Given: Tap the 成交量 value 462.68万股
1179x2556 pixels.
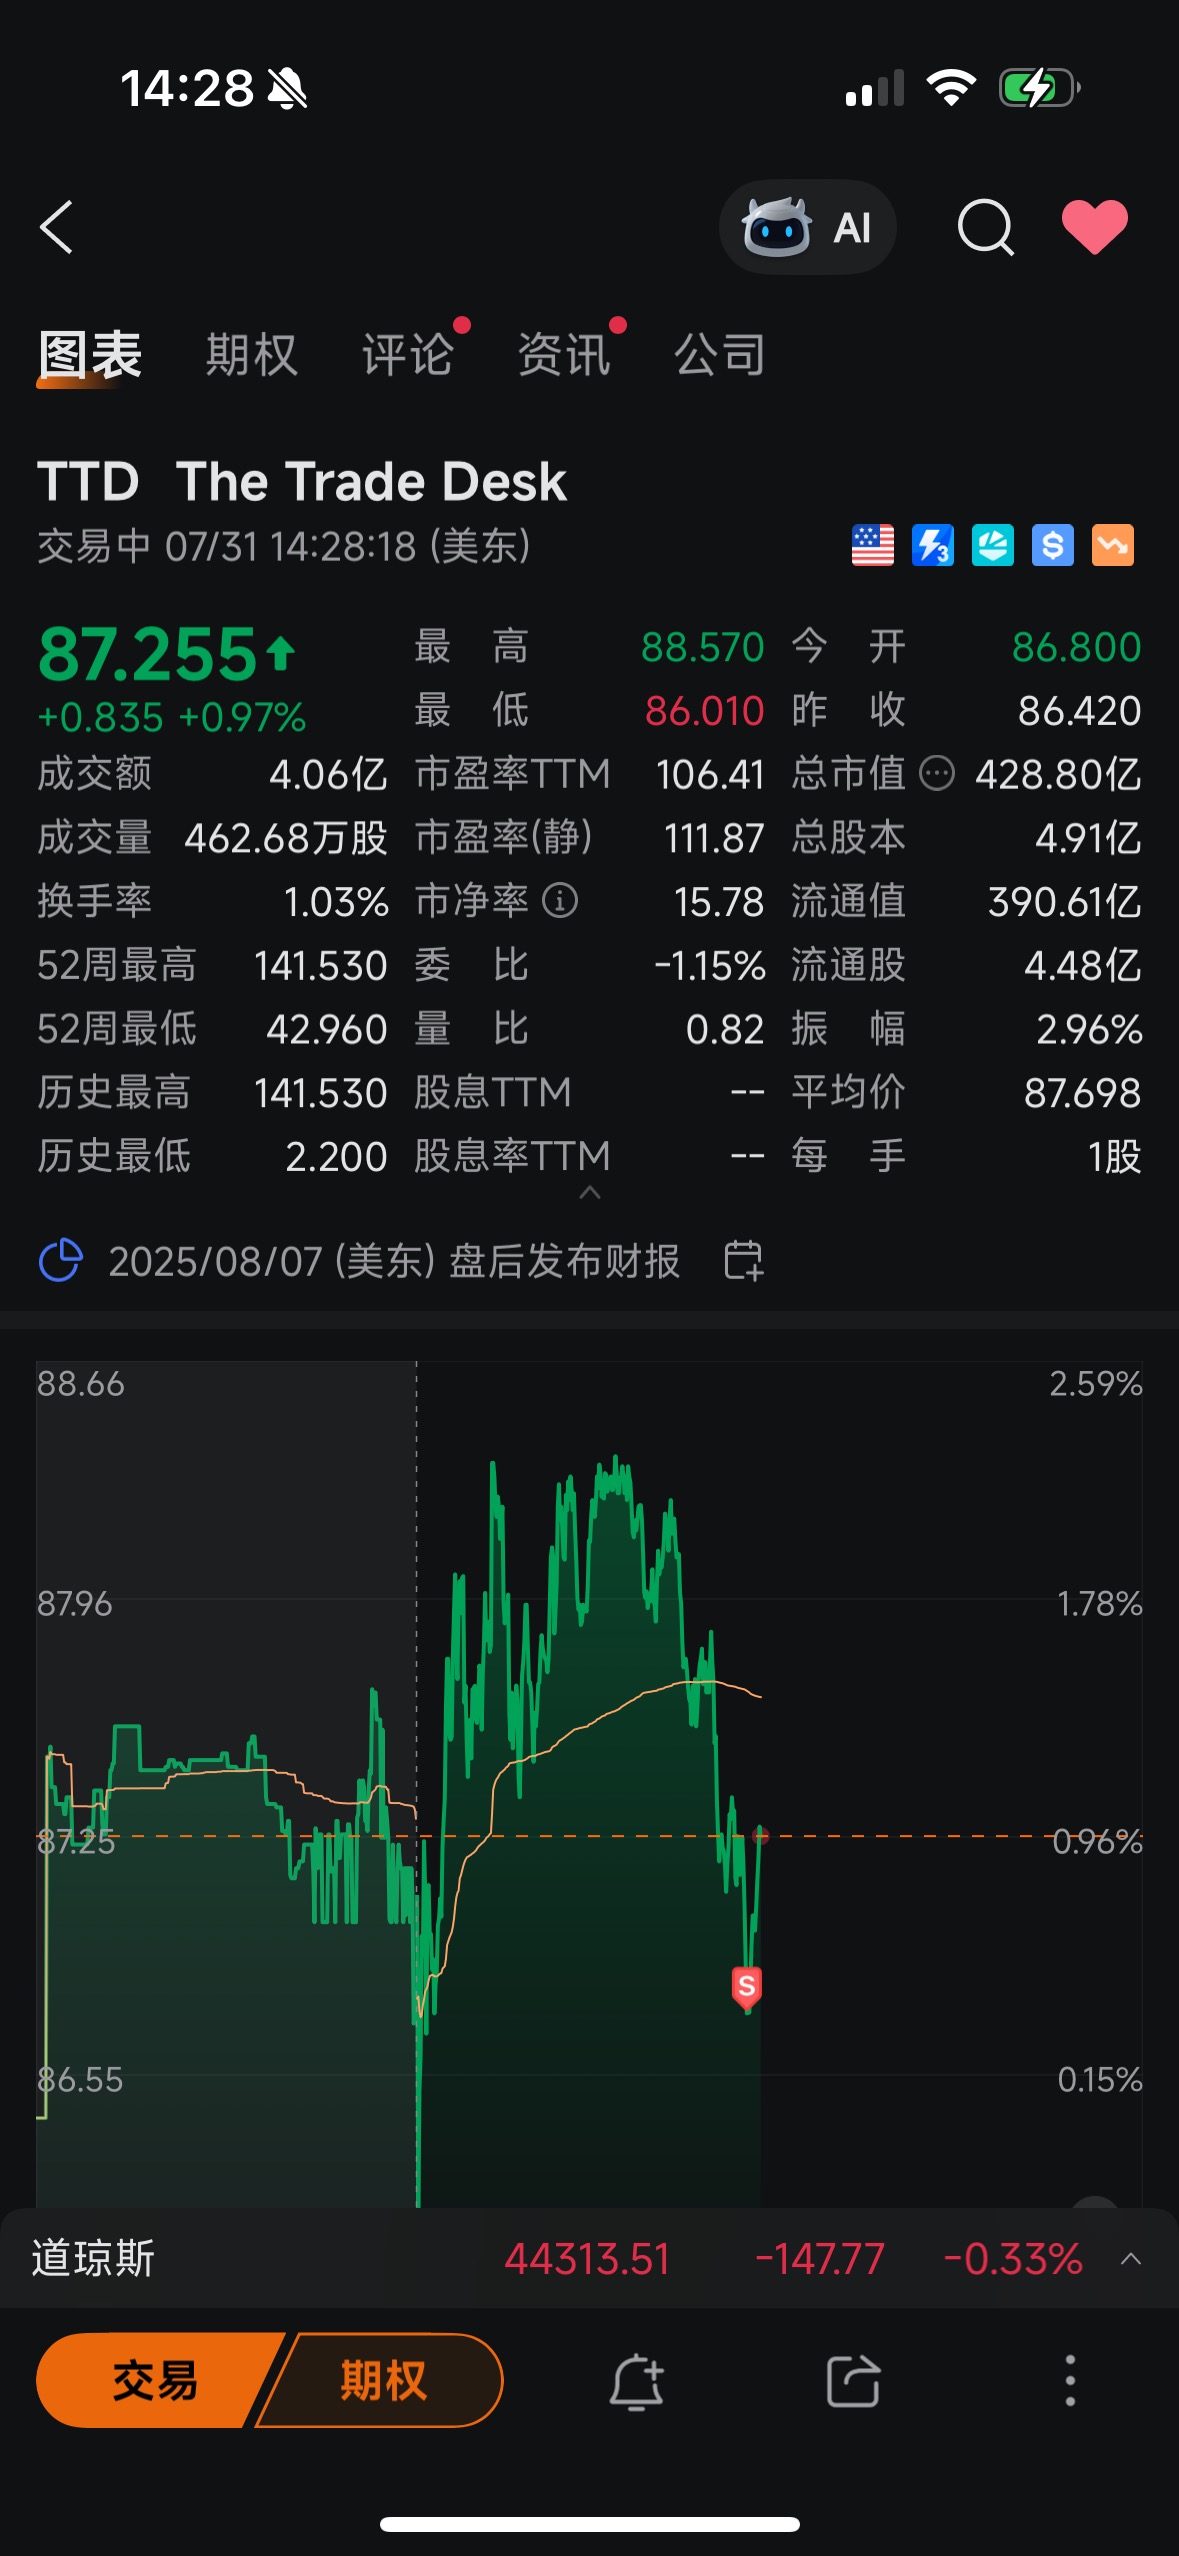Looking at the screenshot, I should (x=286, y=838).
